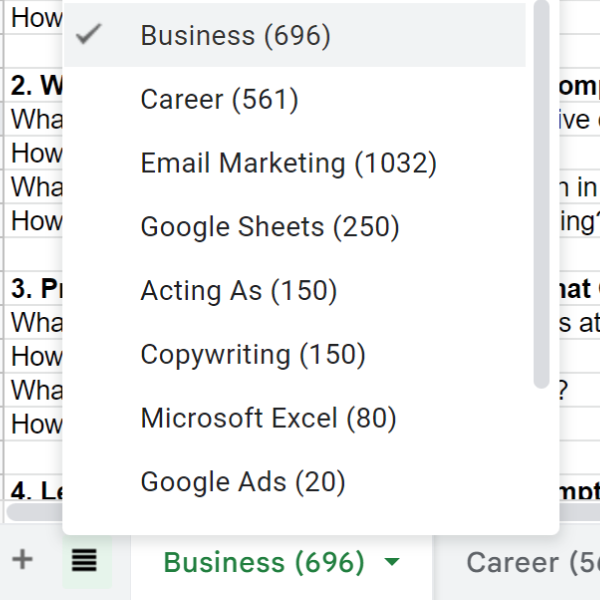Image resolution: width=600 pixels, height=600 pixels.
Task: Select the bold cell starting with "2. W"
Action: click(x=36, y=85)
